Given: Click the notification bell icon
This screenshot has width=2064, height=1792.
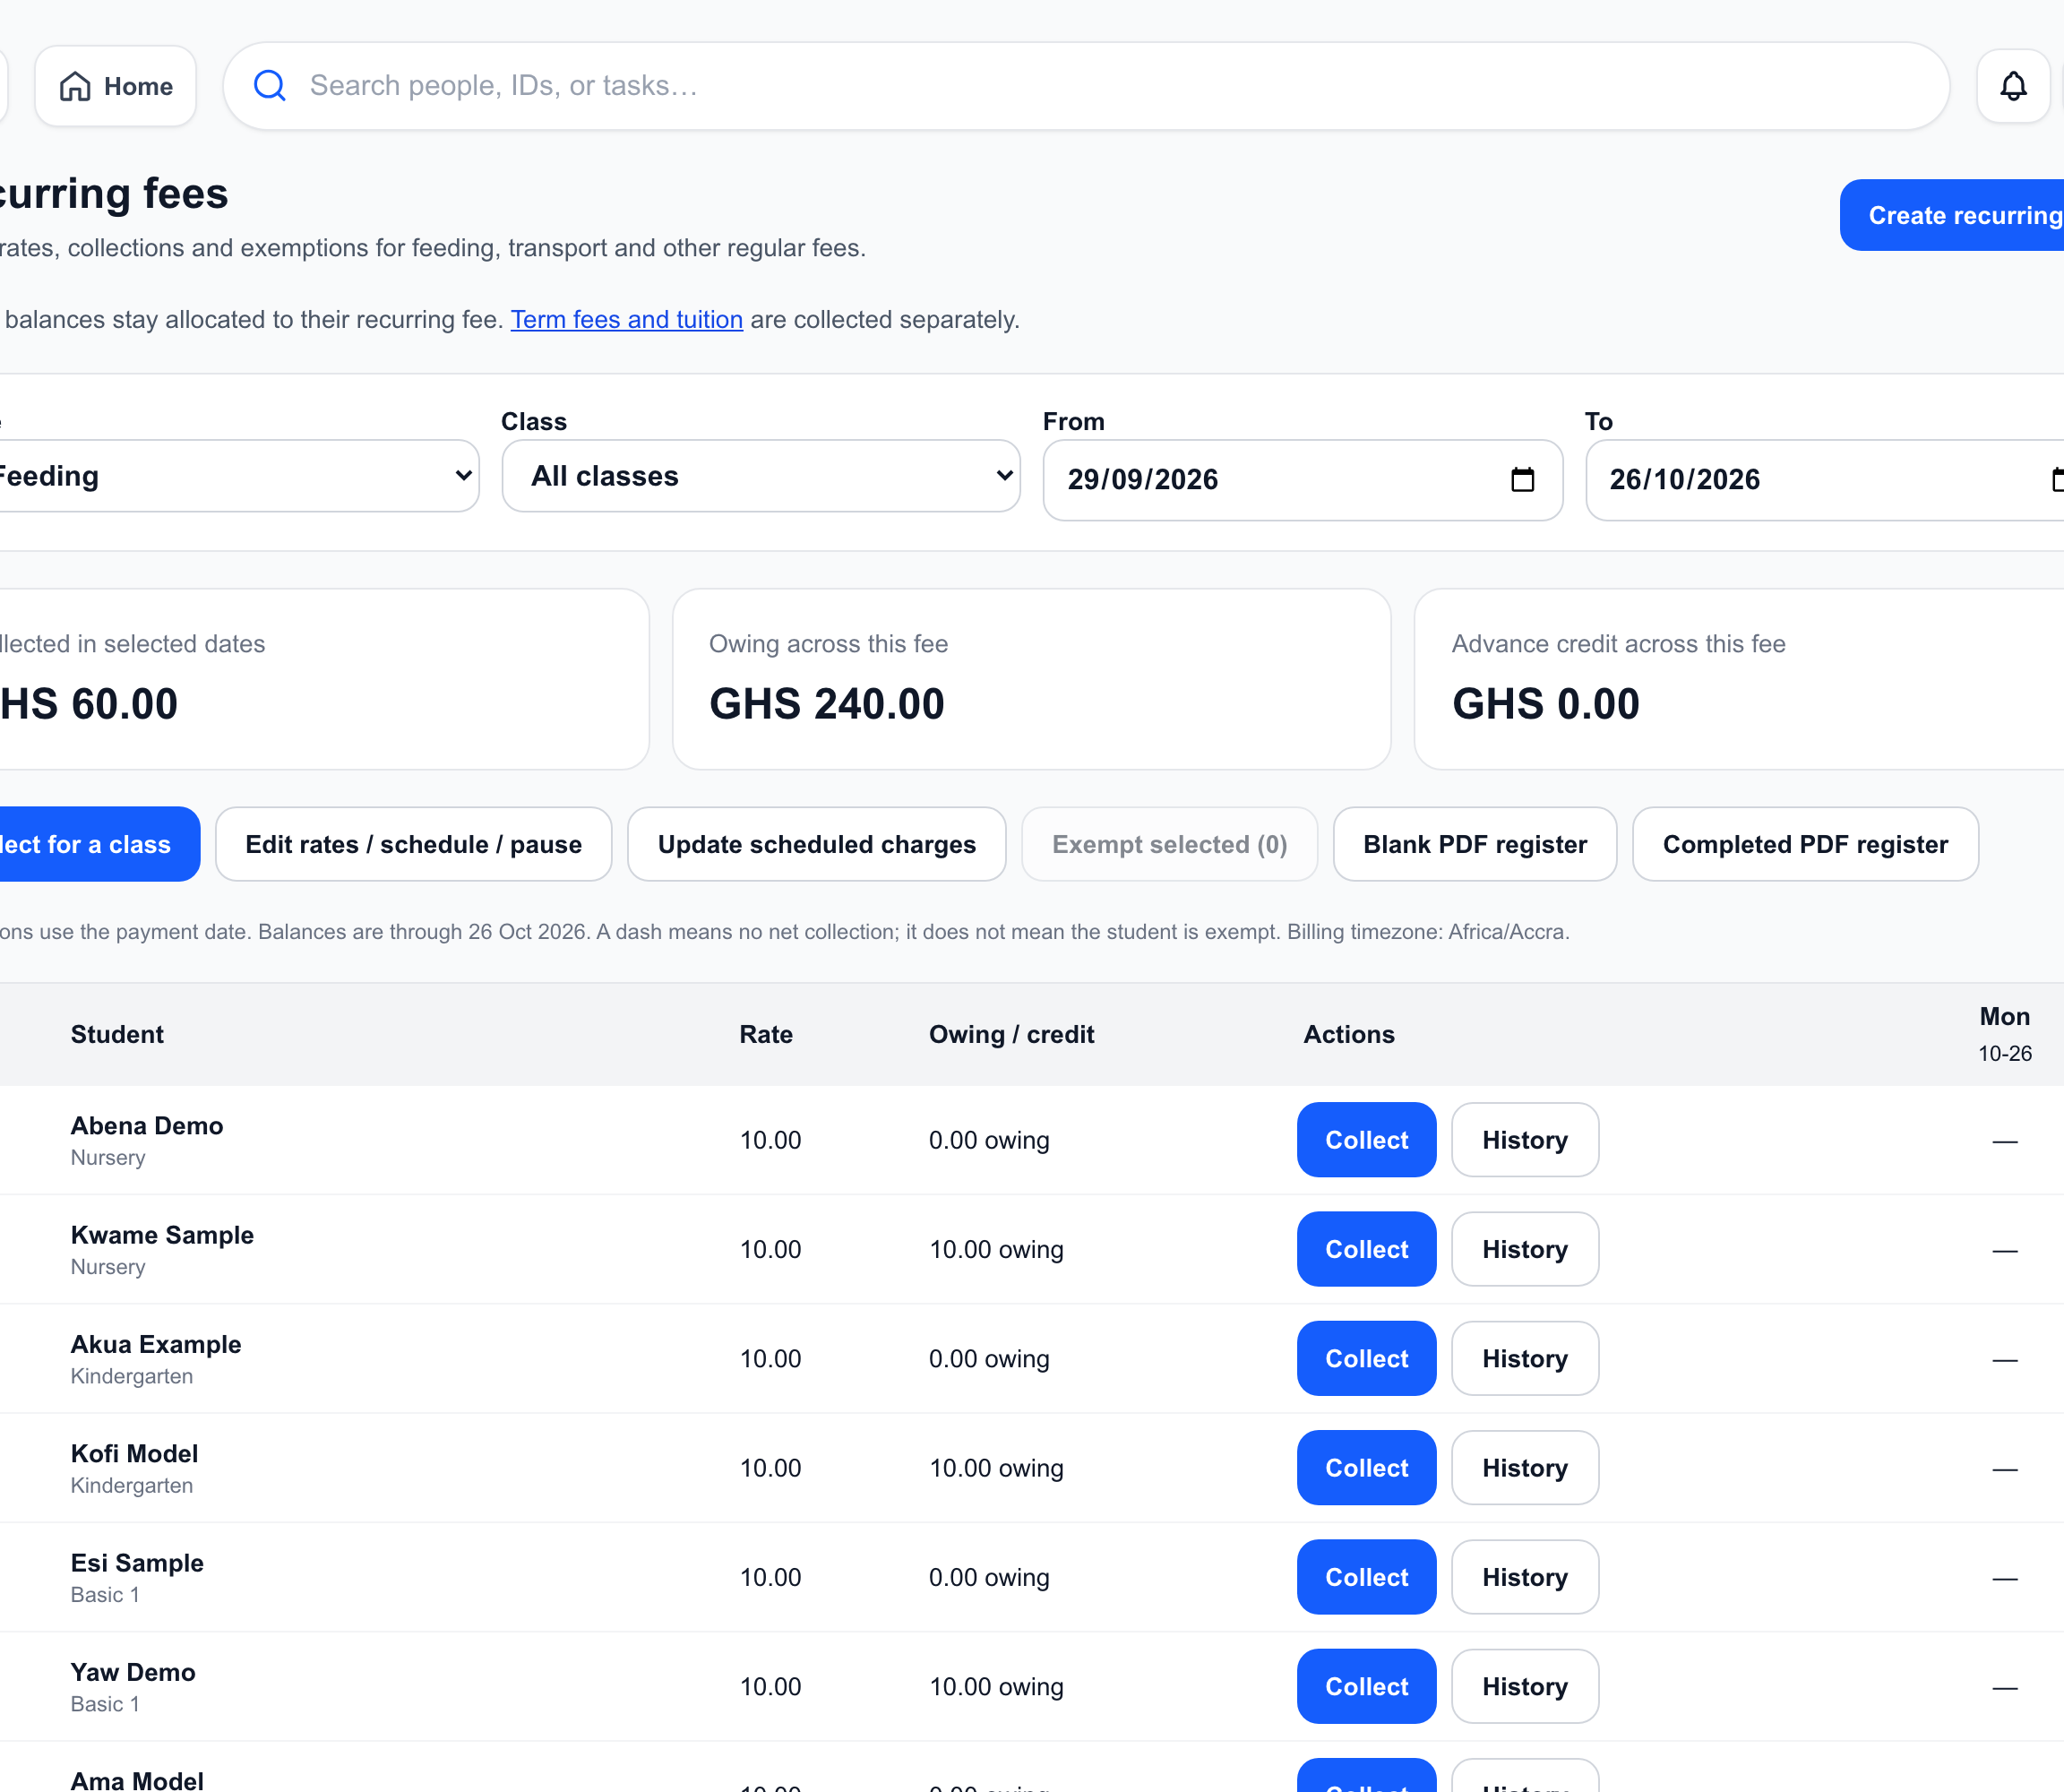Looking at the screenshot, I should (x=2013, y=86).
